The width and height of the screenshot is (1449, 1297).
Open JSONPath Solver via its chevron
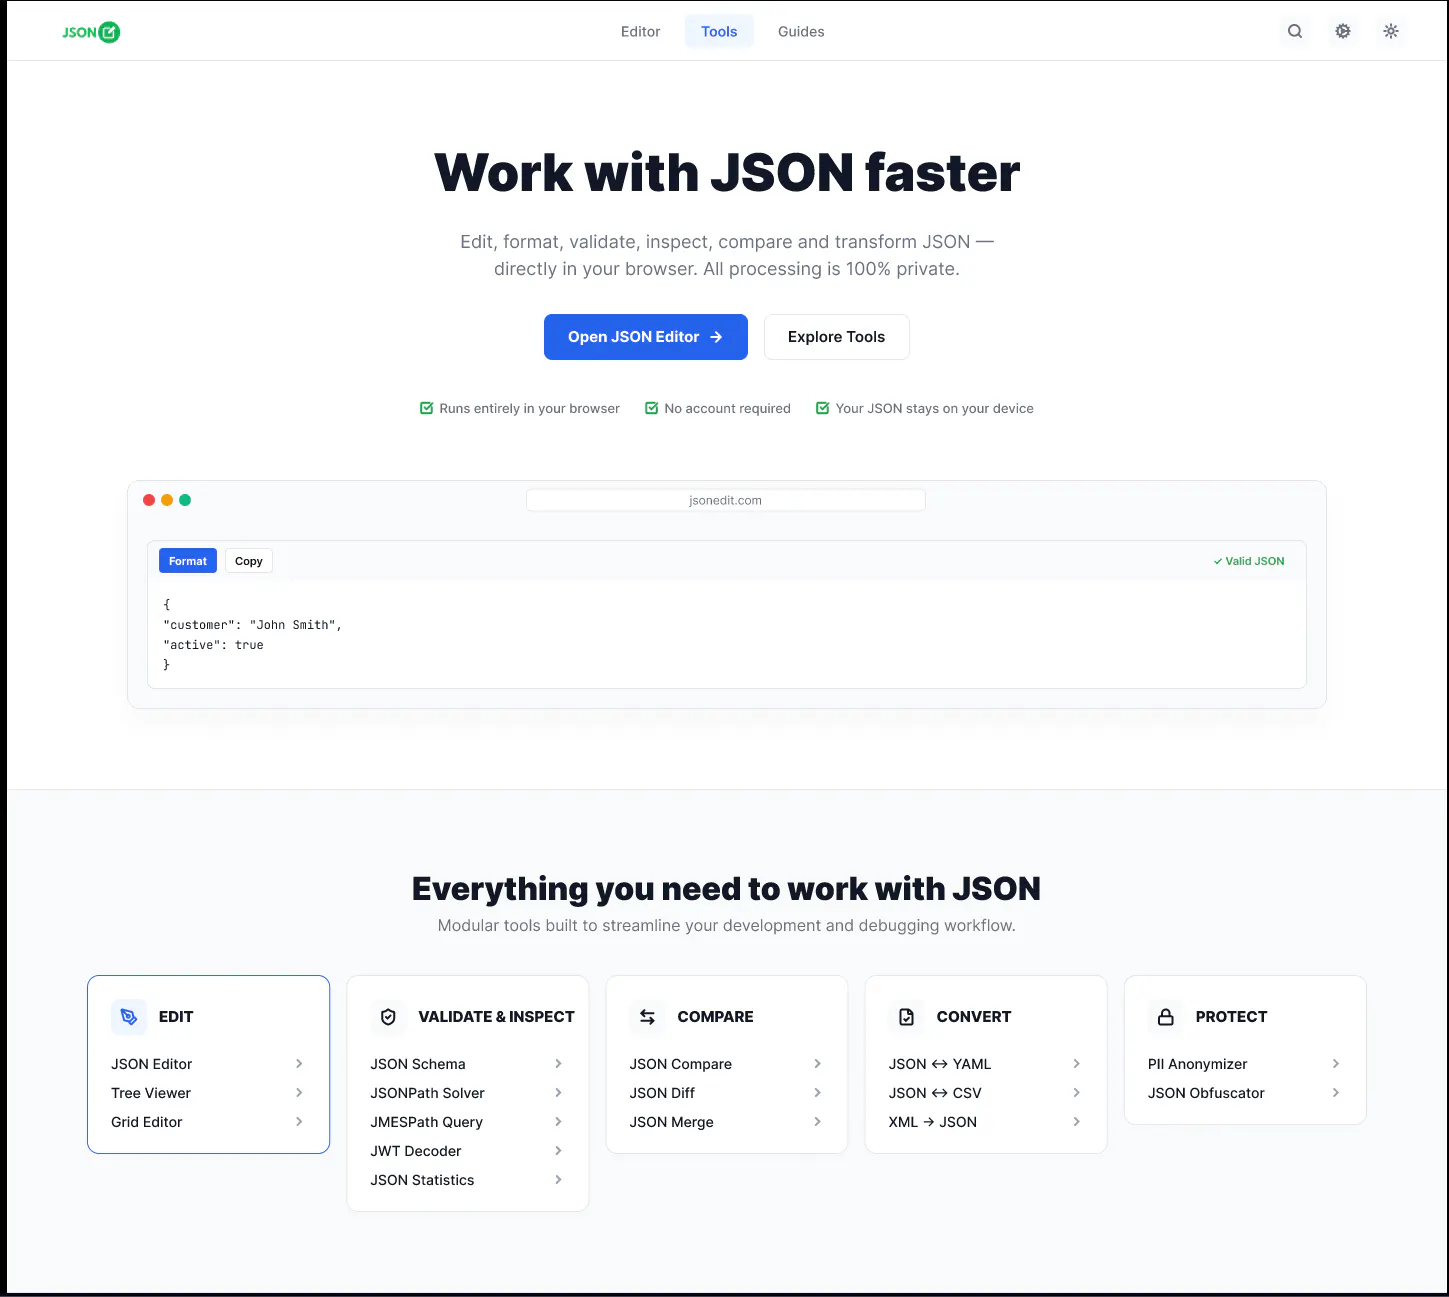558,1093
